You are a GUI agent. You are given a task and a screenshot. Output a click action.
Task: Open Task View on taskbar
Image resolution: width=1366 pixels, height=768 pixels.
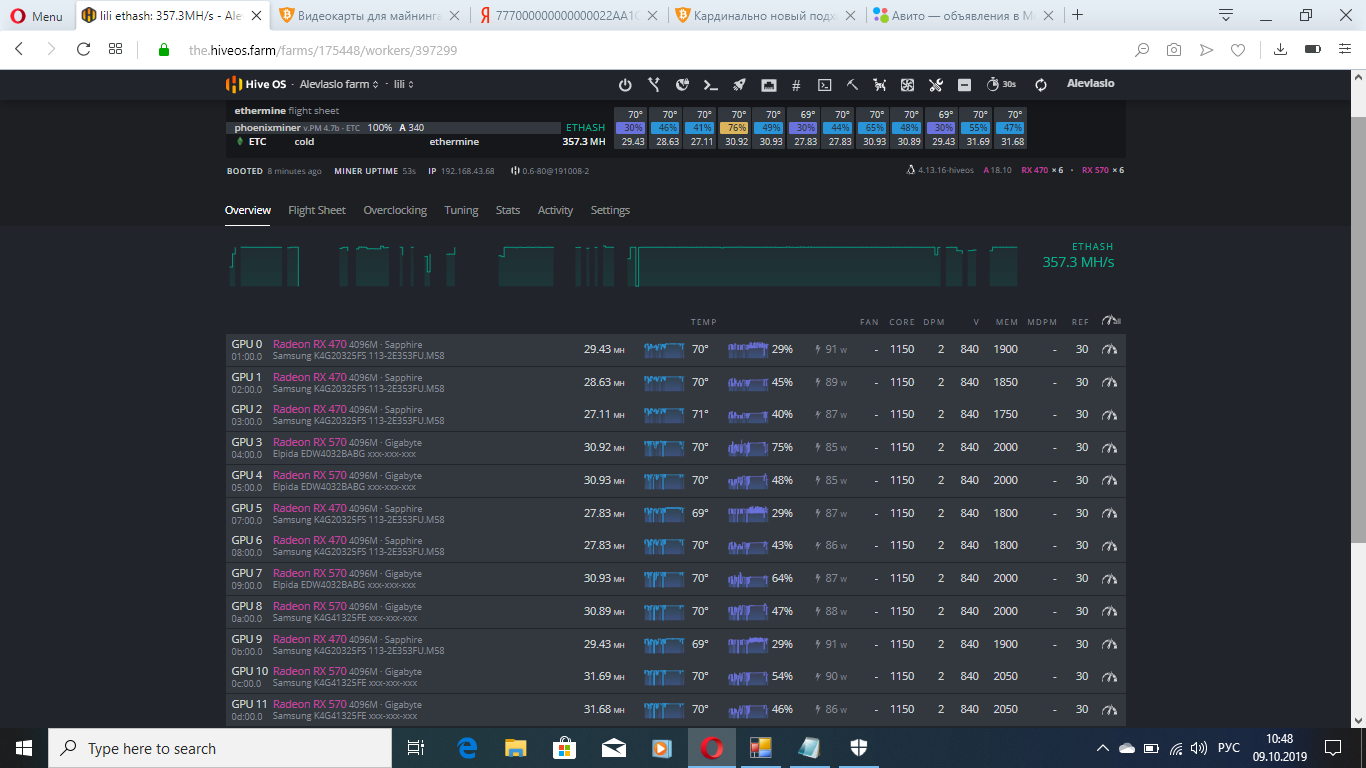click(416, 748)
